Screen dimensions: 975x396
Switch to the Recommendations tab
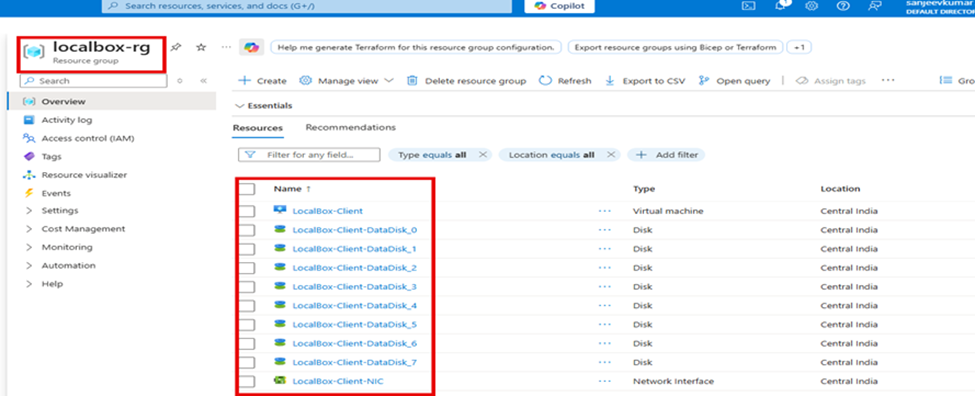(x=351, y=127)
